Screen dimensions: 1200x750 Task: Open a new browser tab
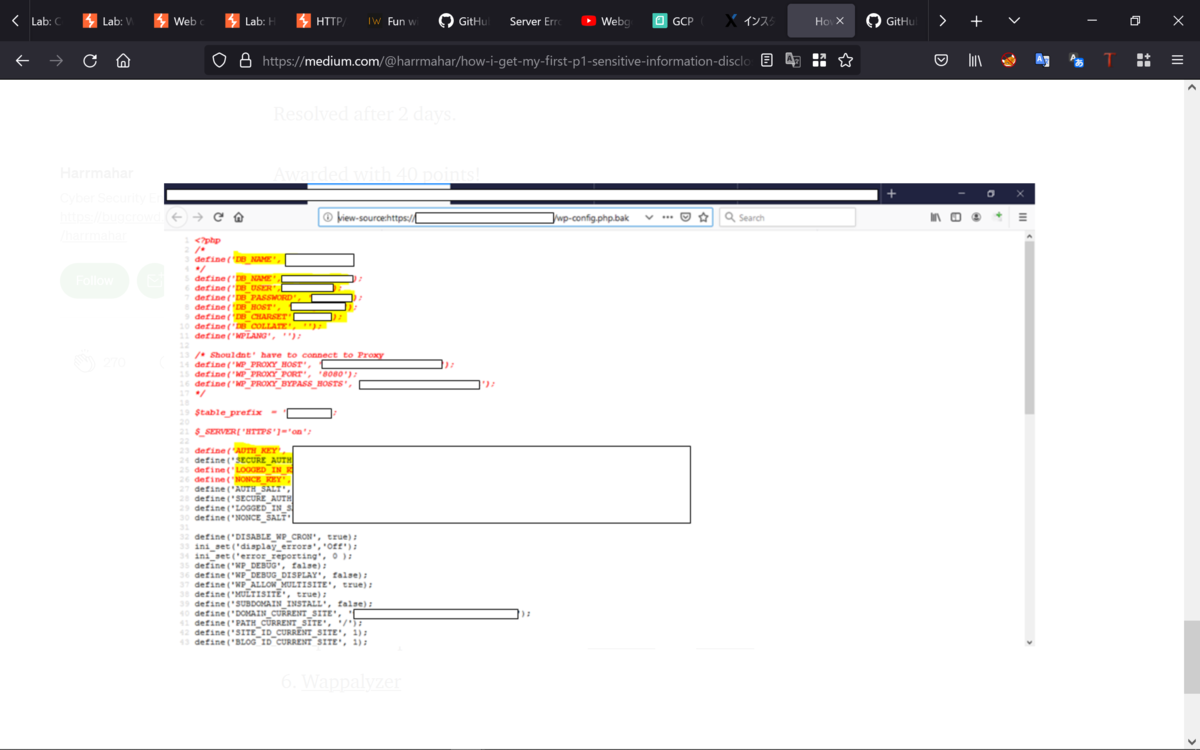point(976,21)
